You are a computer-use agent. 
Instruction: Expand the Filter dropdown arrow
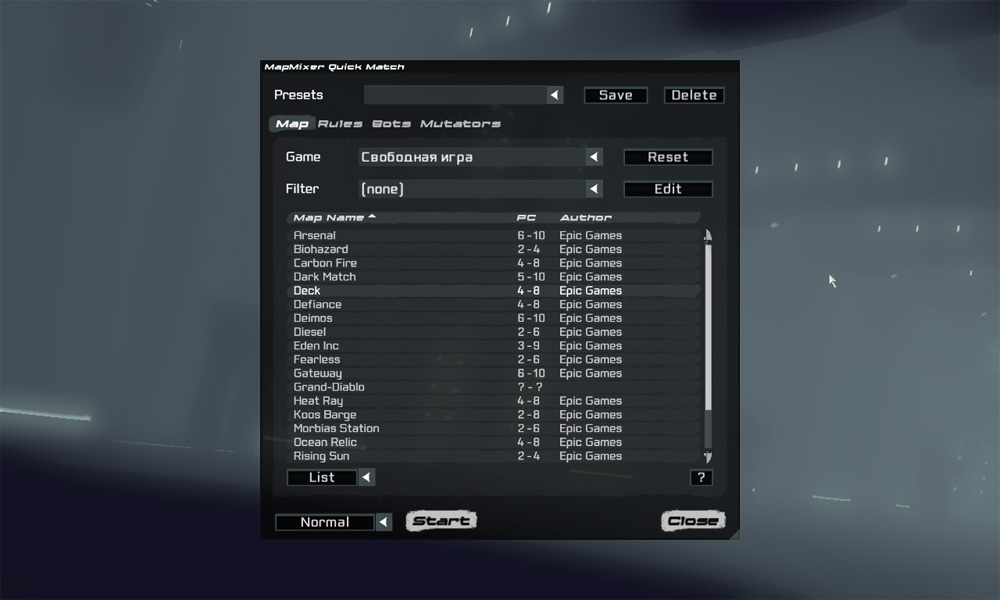click(x=594, y=189)
